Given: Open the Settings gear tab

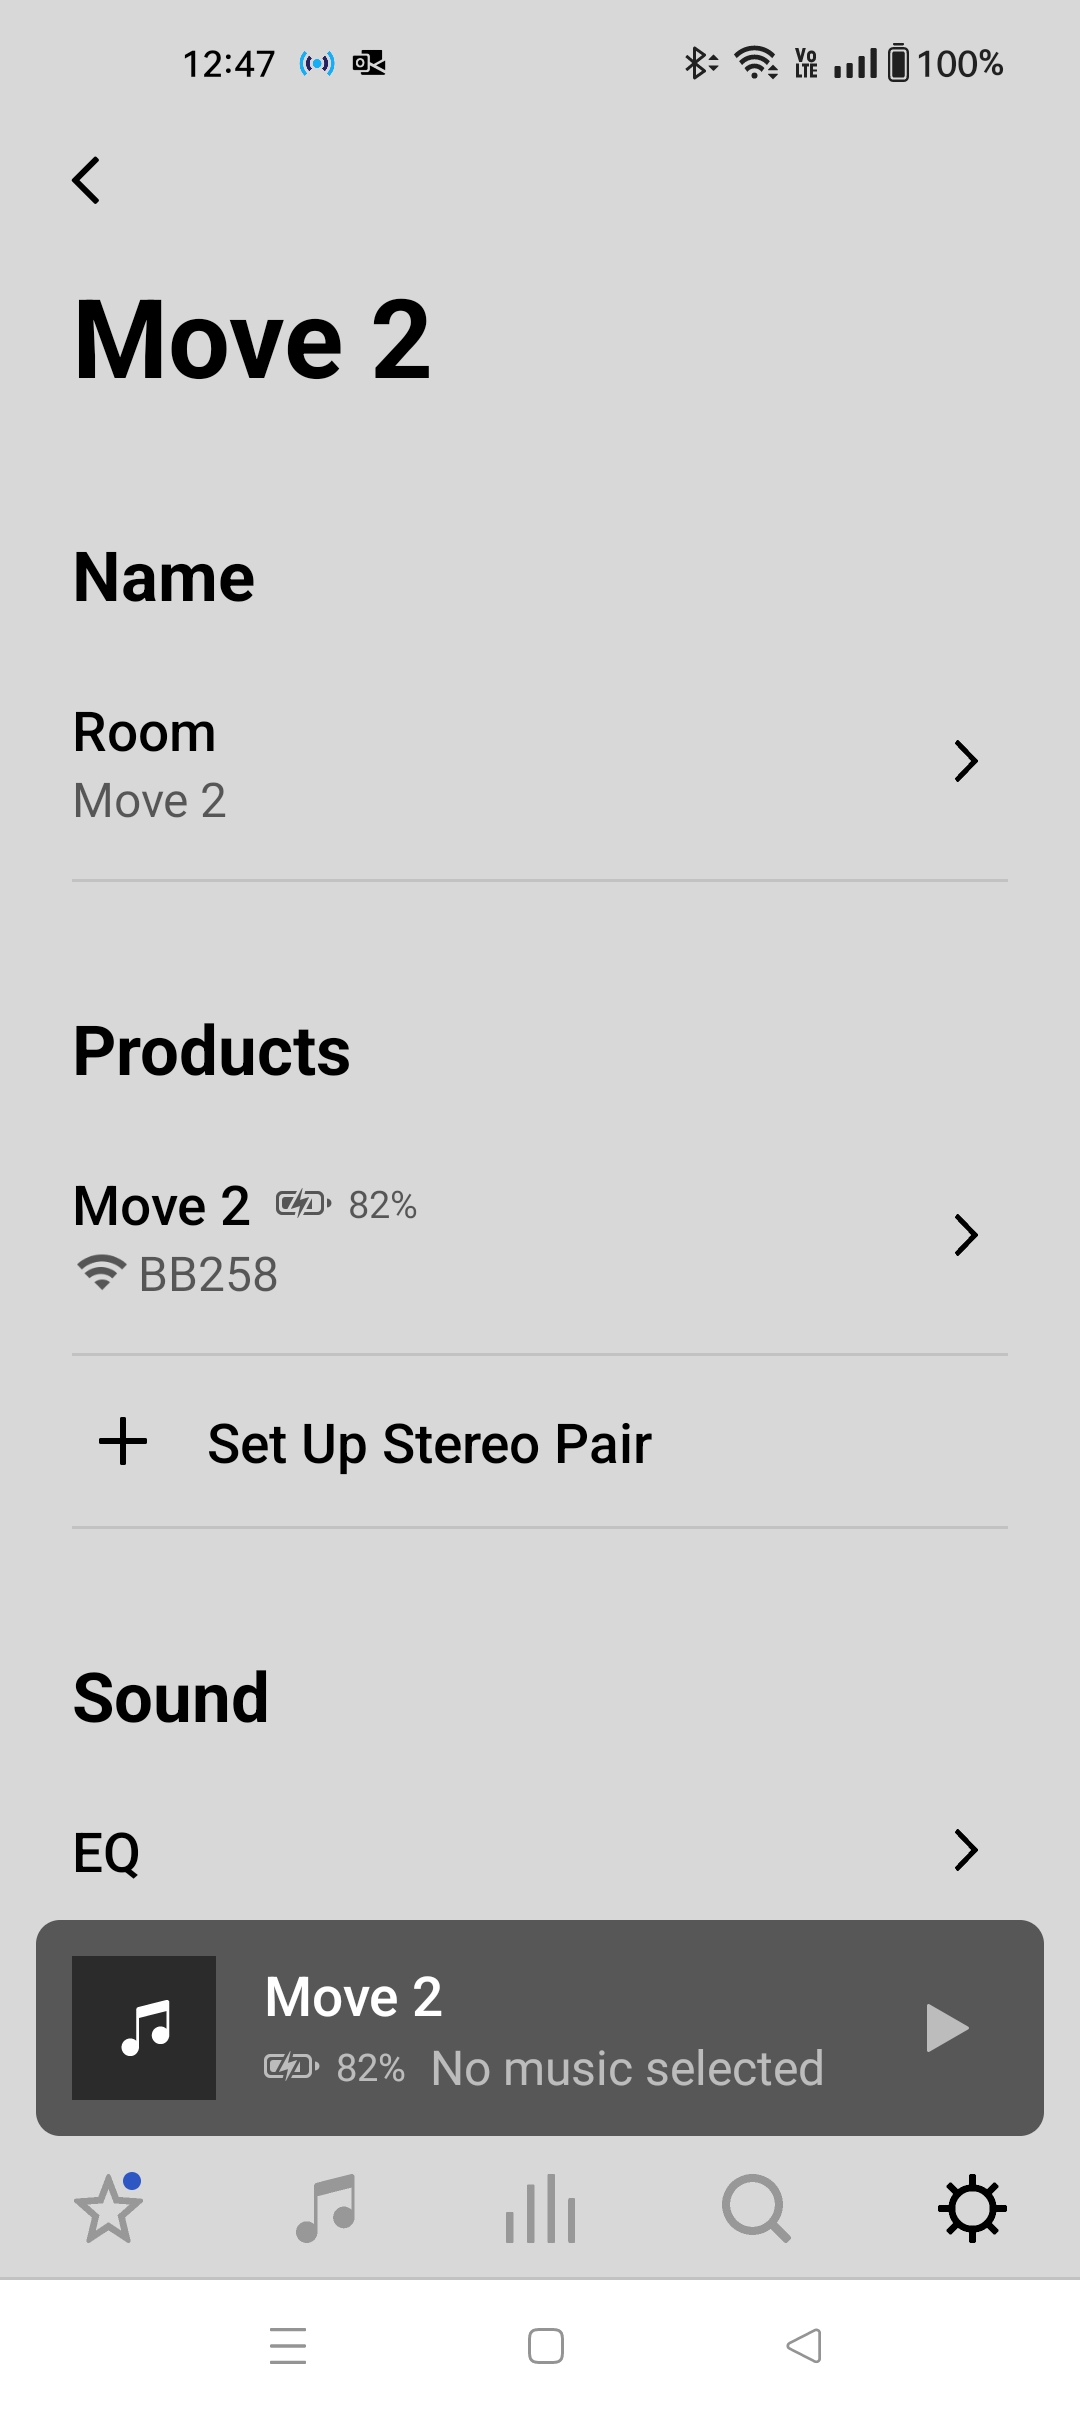Looking at the screenshot, I should tap(972, 2208).
